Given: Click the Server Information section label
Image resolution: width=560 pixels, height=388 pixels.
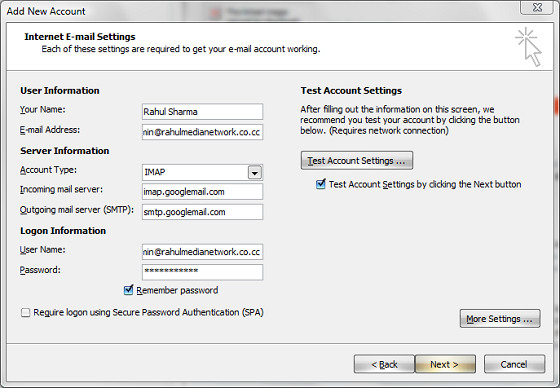Looking at the screenshot, I should tap(65, 151).
